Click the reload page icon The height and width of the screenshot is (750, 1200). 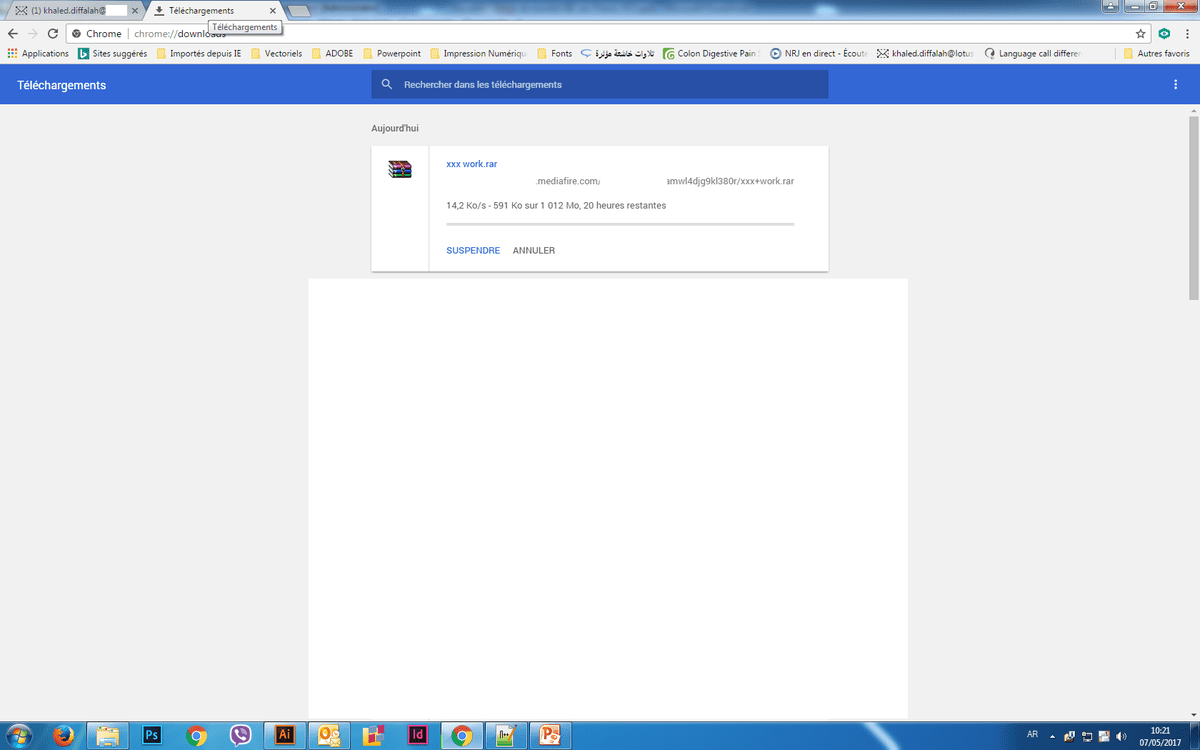[52, 33]
